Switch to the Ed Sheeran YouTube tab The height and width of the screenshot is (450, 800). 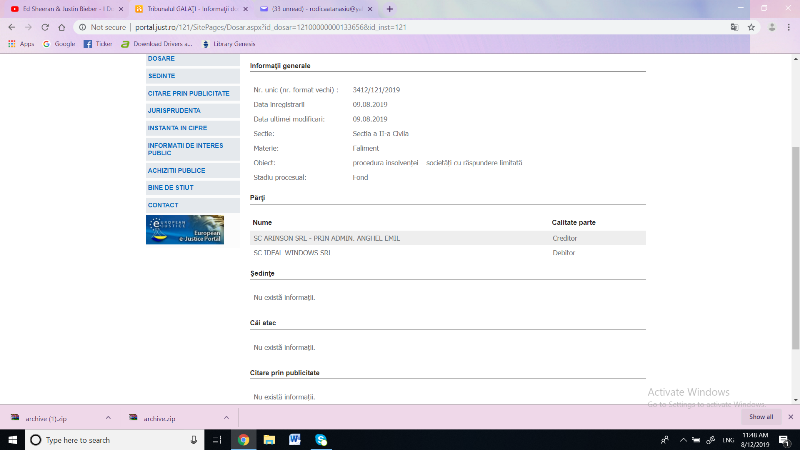64,9
